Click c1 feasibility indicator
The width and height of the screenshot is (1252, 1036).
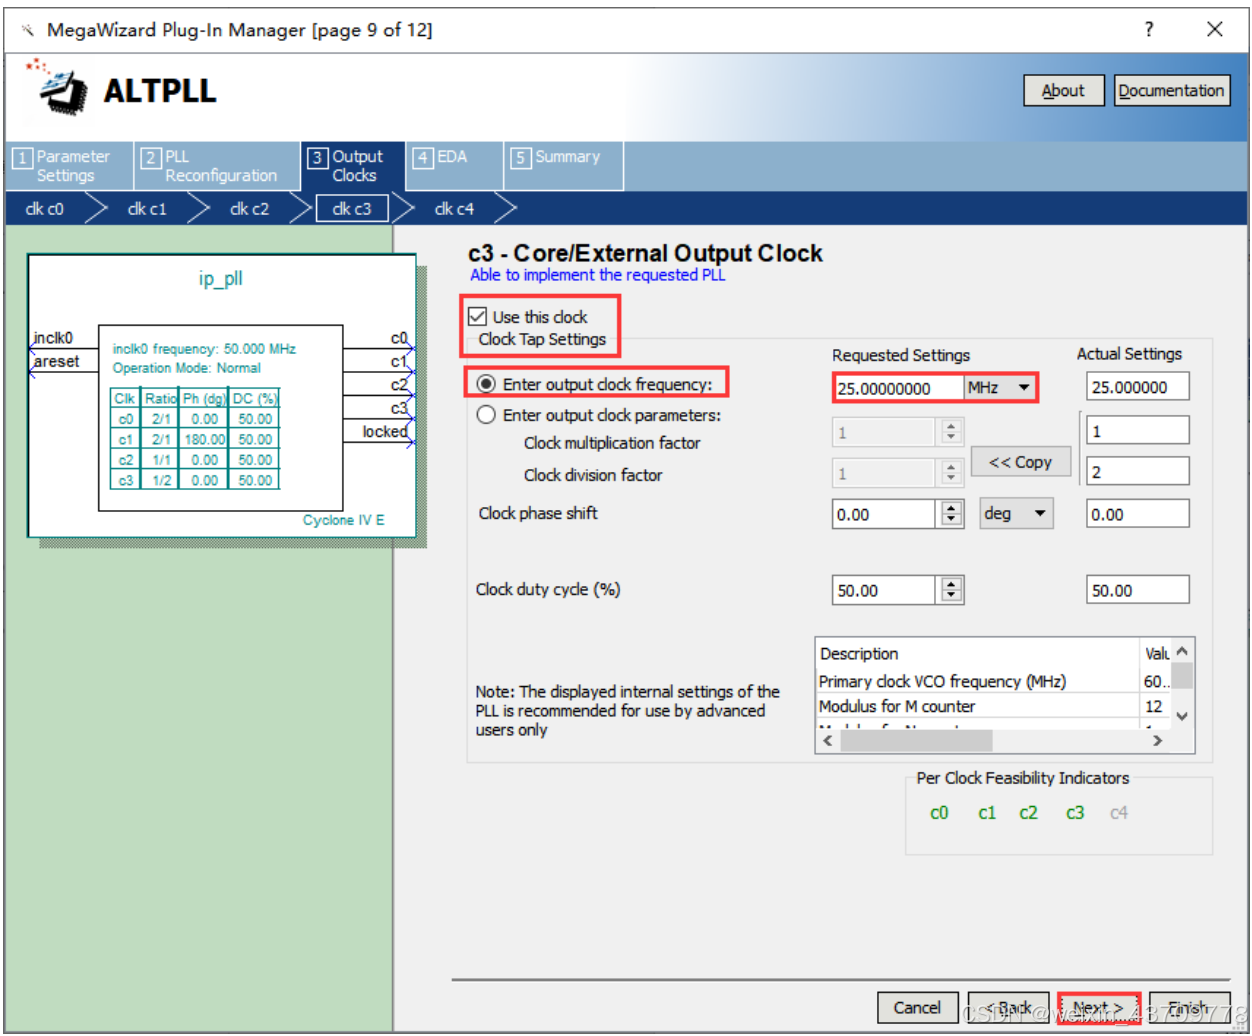coord(987,813)
